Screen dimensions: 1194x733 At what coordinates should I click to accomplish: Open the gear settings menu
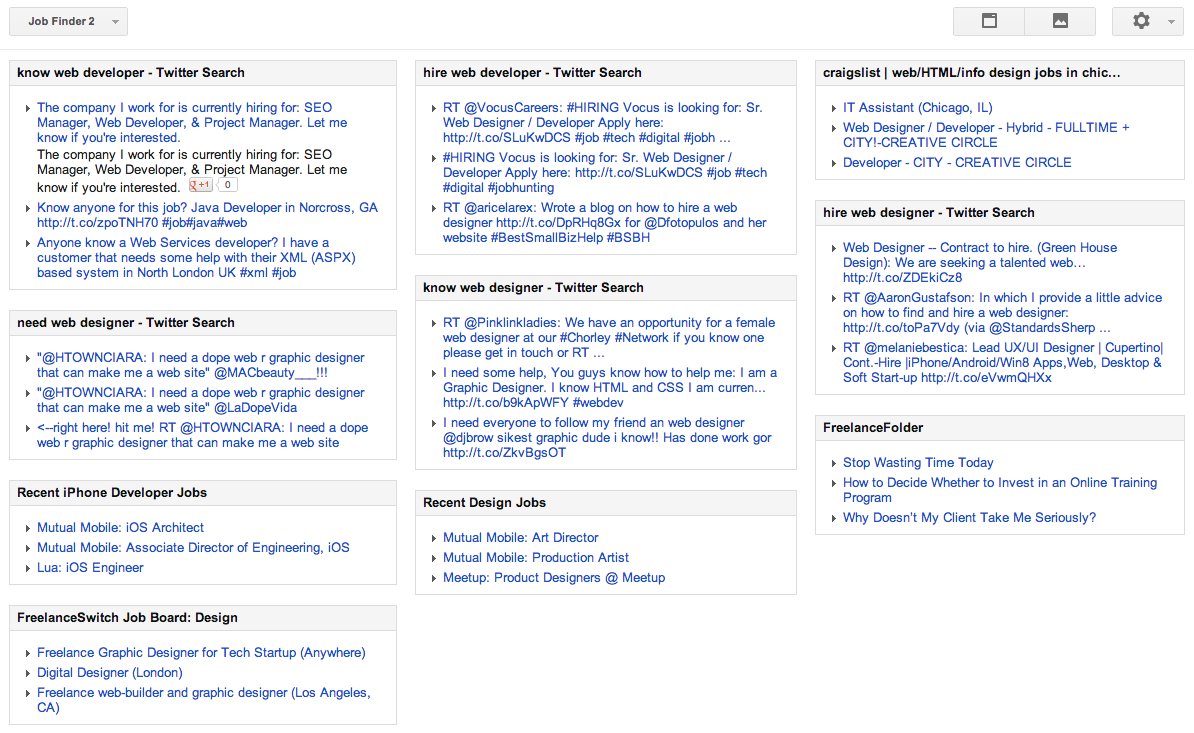1148,21
